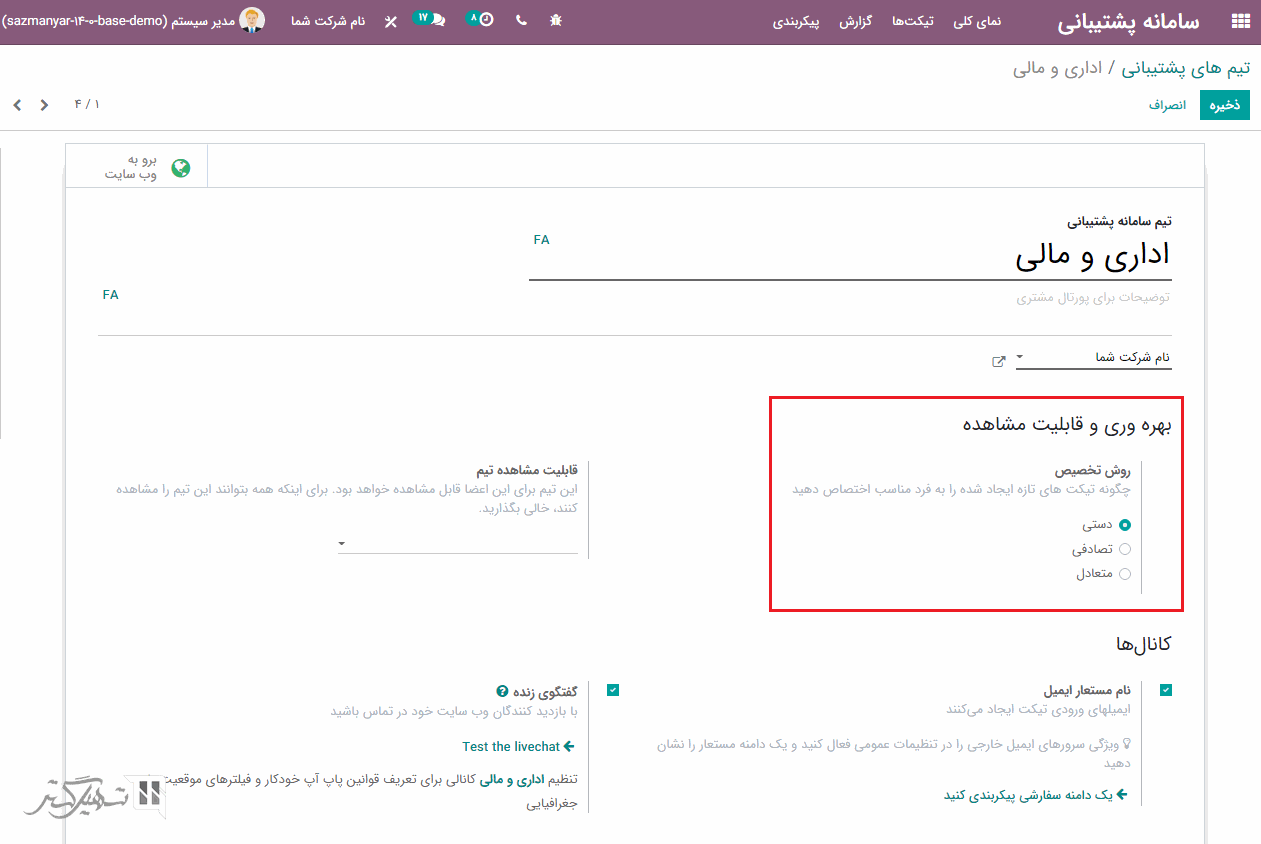
Task: Click the 'Test the livechat' link
Action: (518, 746)
